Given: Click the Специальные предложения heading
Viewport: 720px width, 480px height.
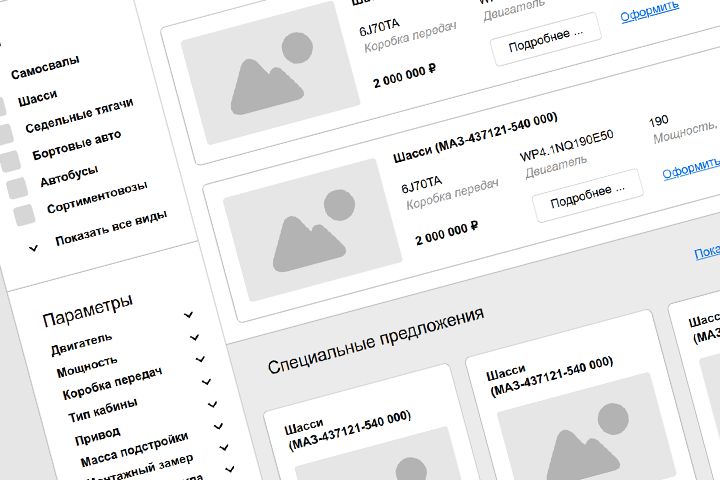Looking at the screenshot, I should (x=376, y=341).
